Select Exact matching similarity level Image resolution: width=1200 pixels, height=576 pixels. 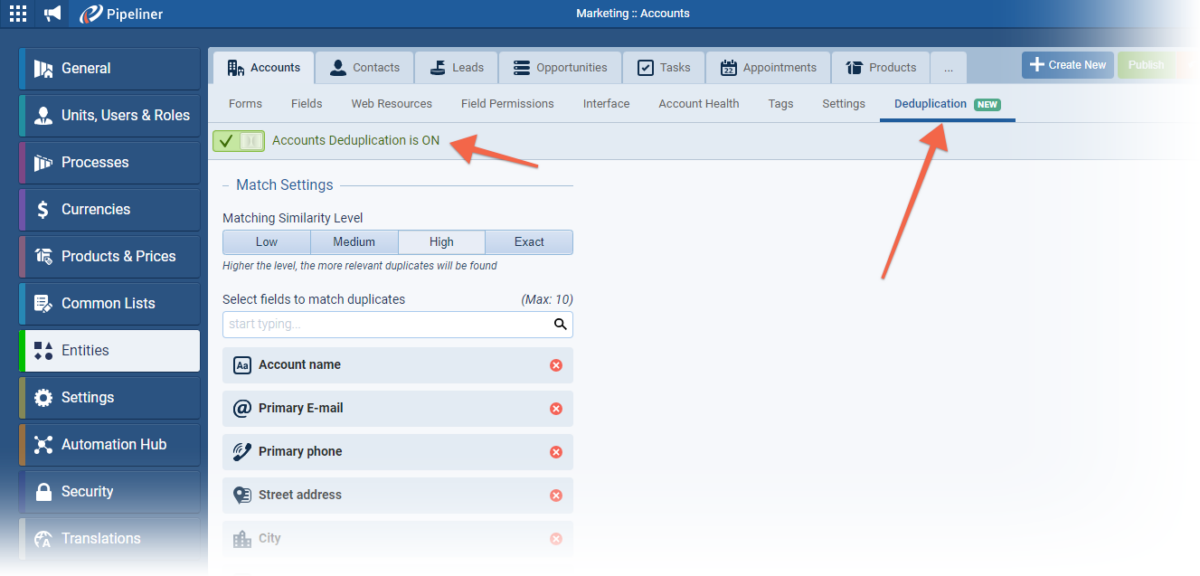pos(529,242)
